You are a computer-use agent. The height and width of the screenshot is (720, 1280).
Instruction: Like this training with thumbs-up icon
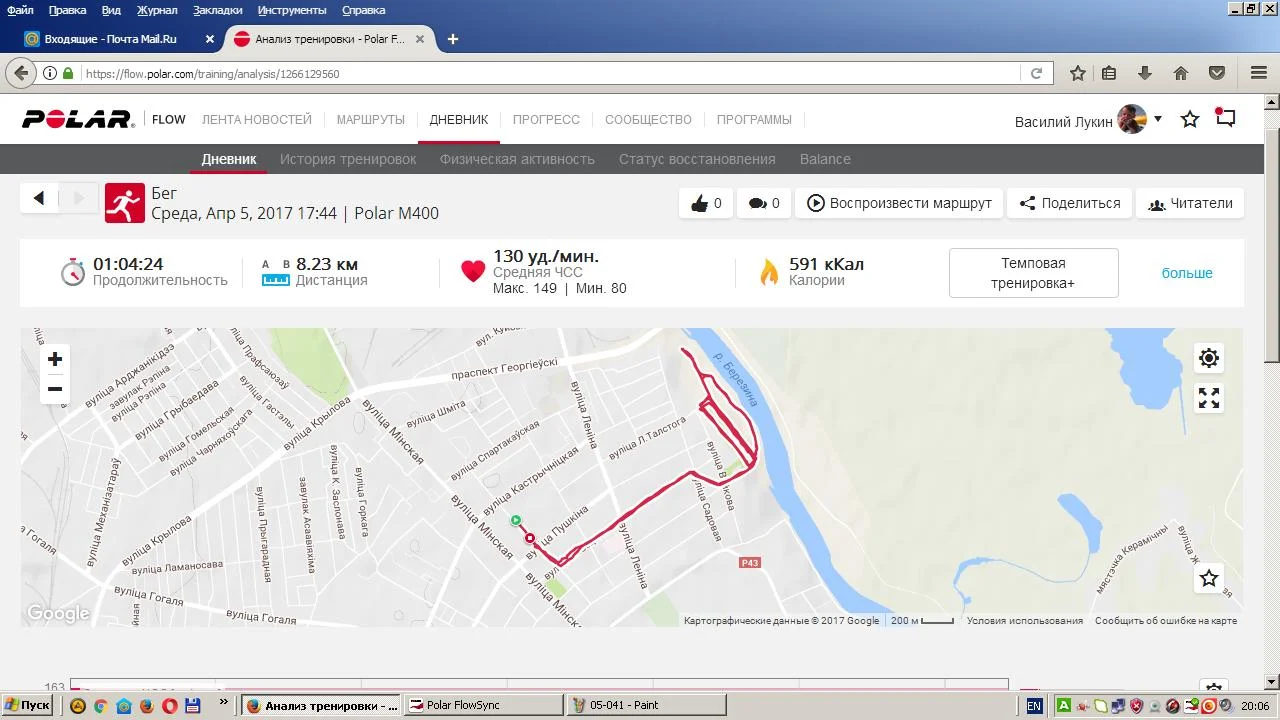pos(706,203)
